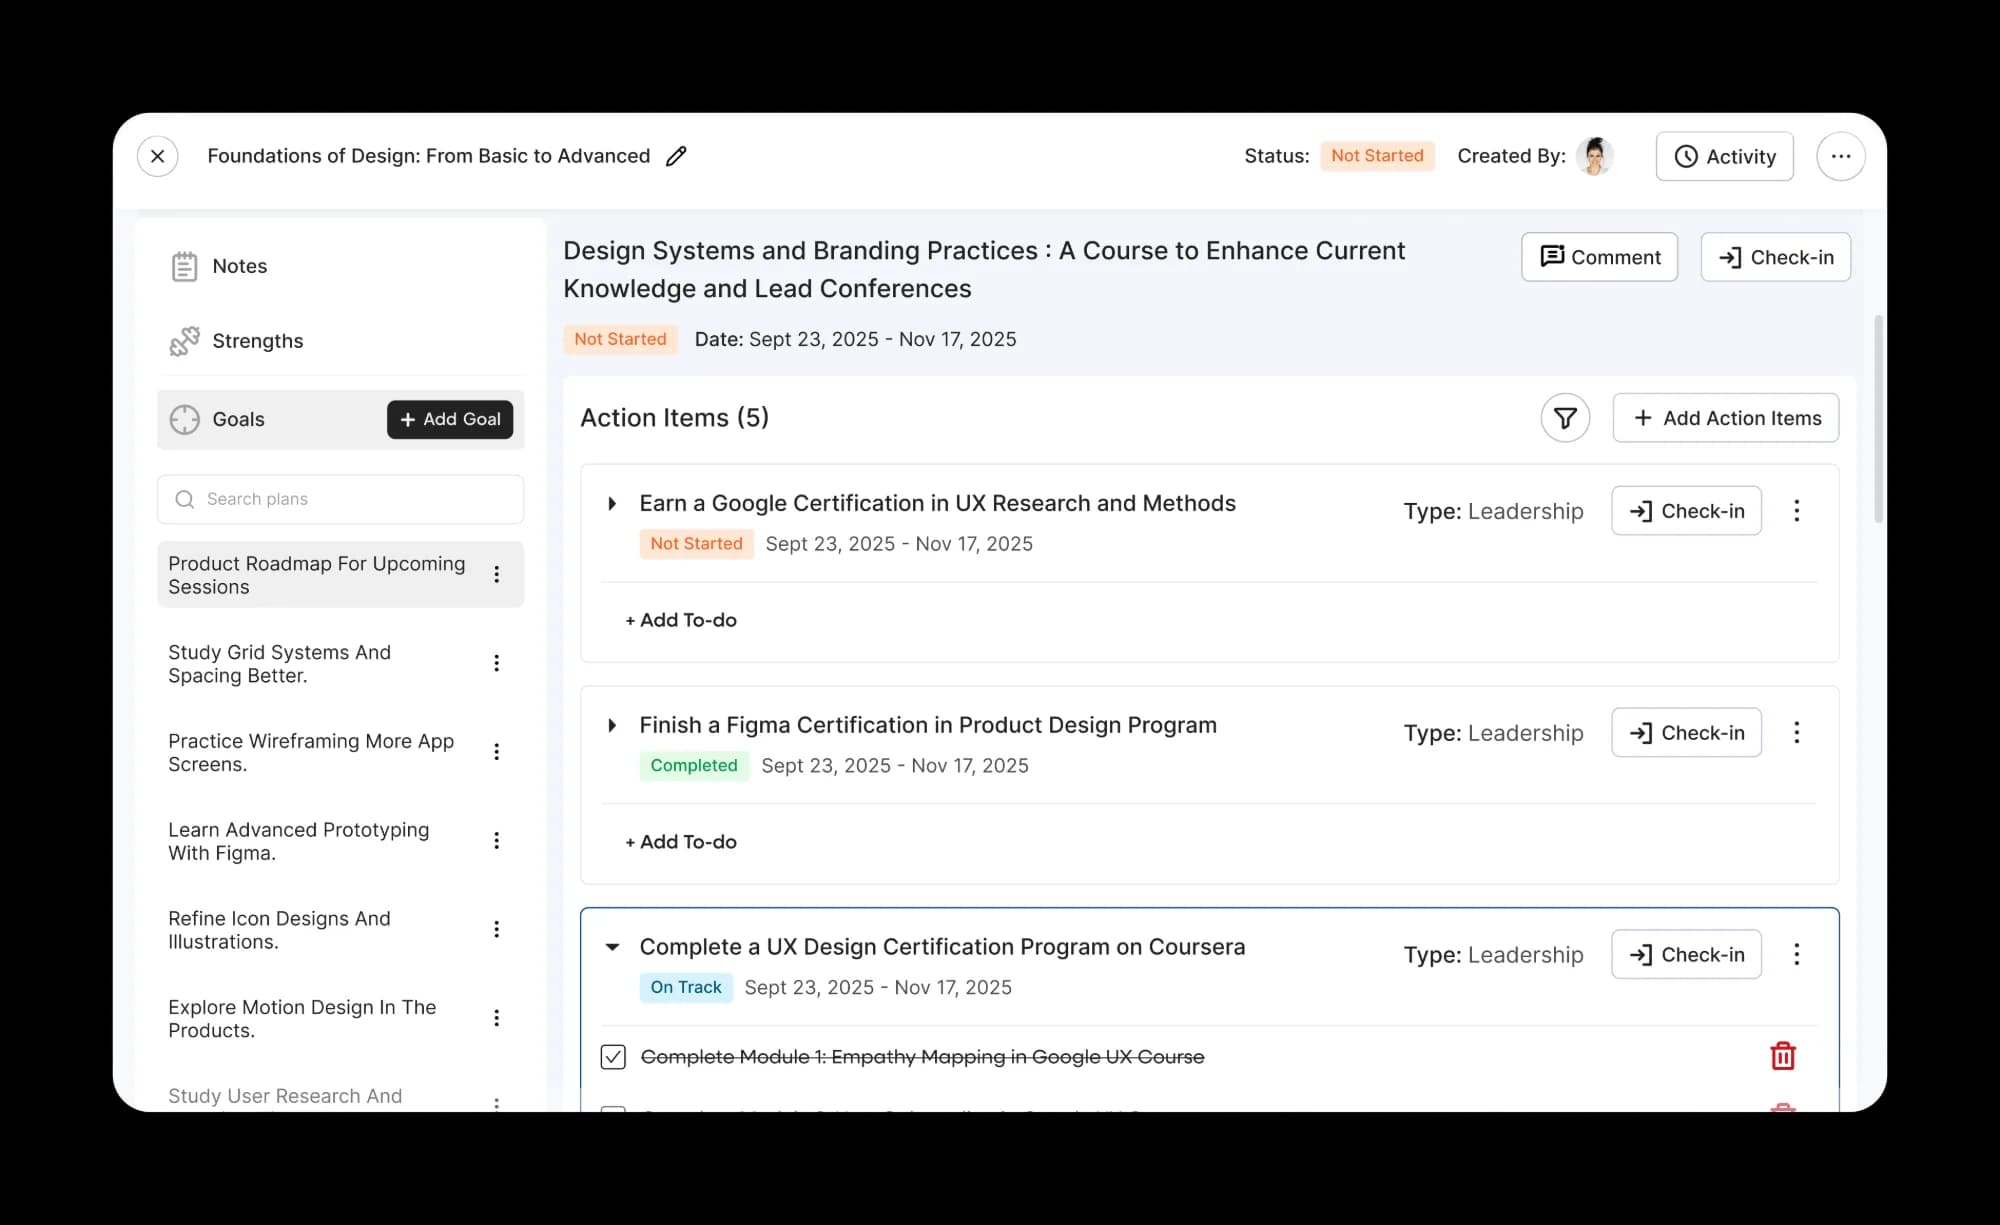Click the creator's avatar next to Created By
This screenshot has height=1225, width=2000.
pos(1595,156)
